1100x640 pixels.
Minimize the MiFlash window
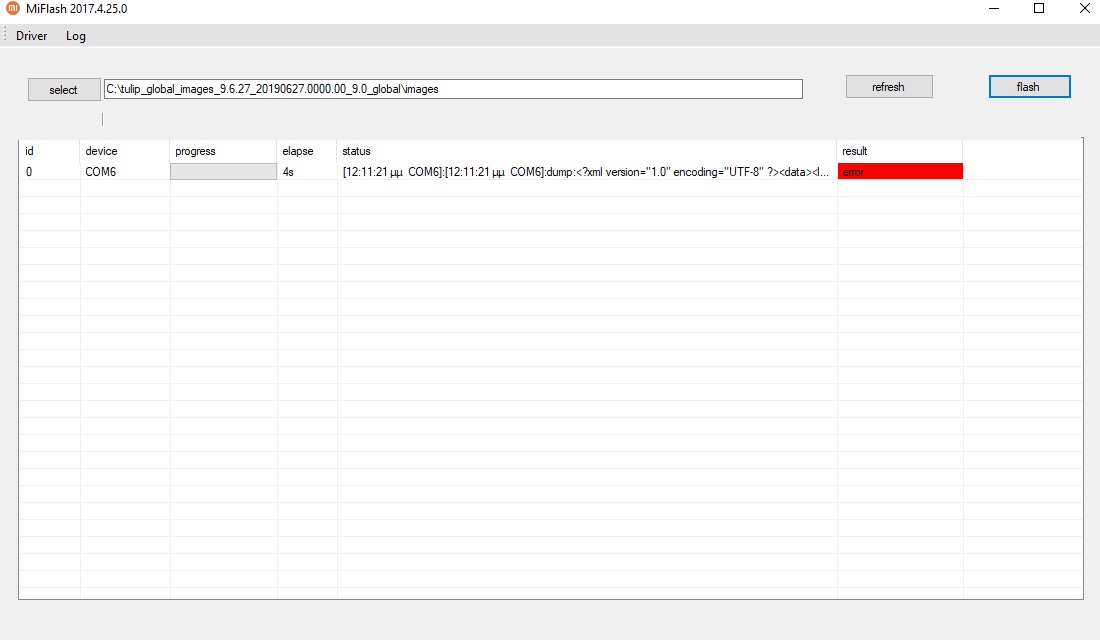click(993, 9)
